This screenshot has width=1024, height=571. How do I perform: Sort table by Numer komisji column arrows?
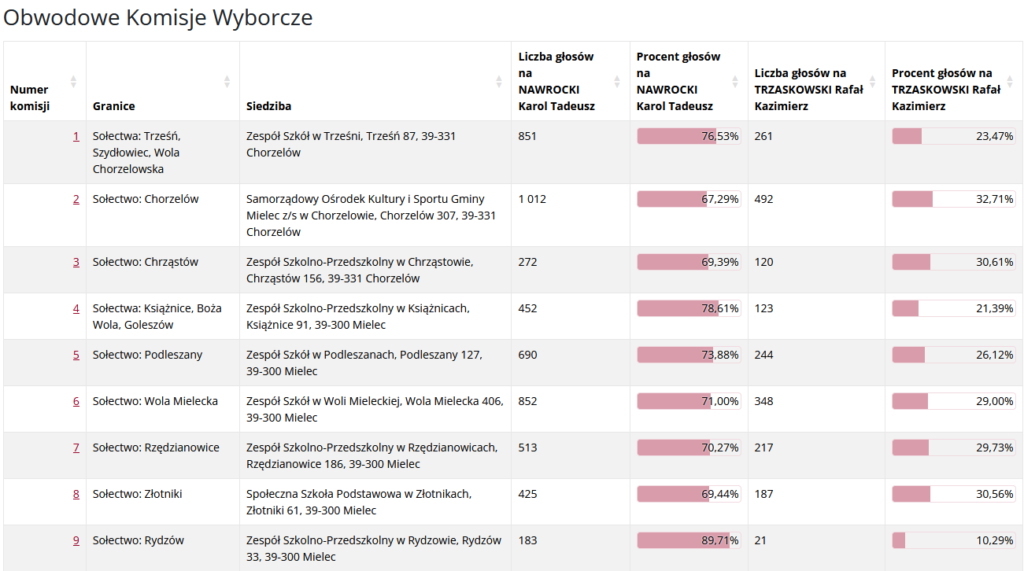[73, 81]
